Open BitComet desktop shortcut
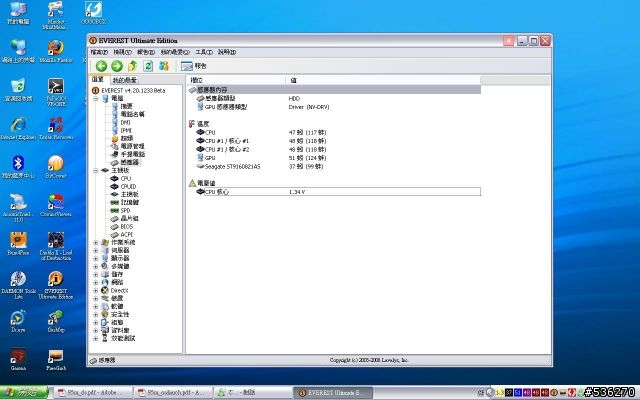640x400 pixels. point(56,167)
